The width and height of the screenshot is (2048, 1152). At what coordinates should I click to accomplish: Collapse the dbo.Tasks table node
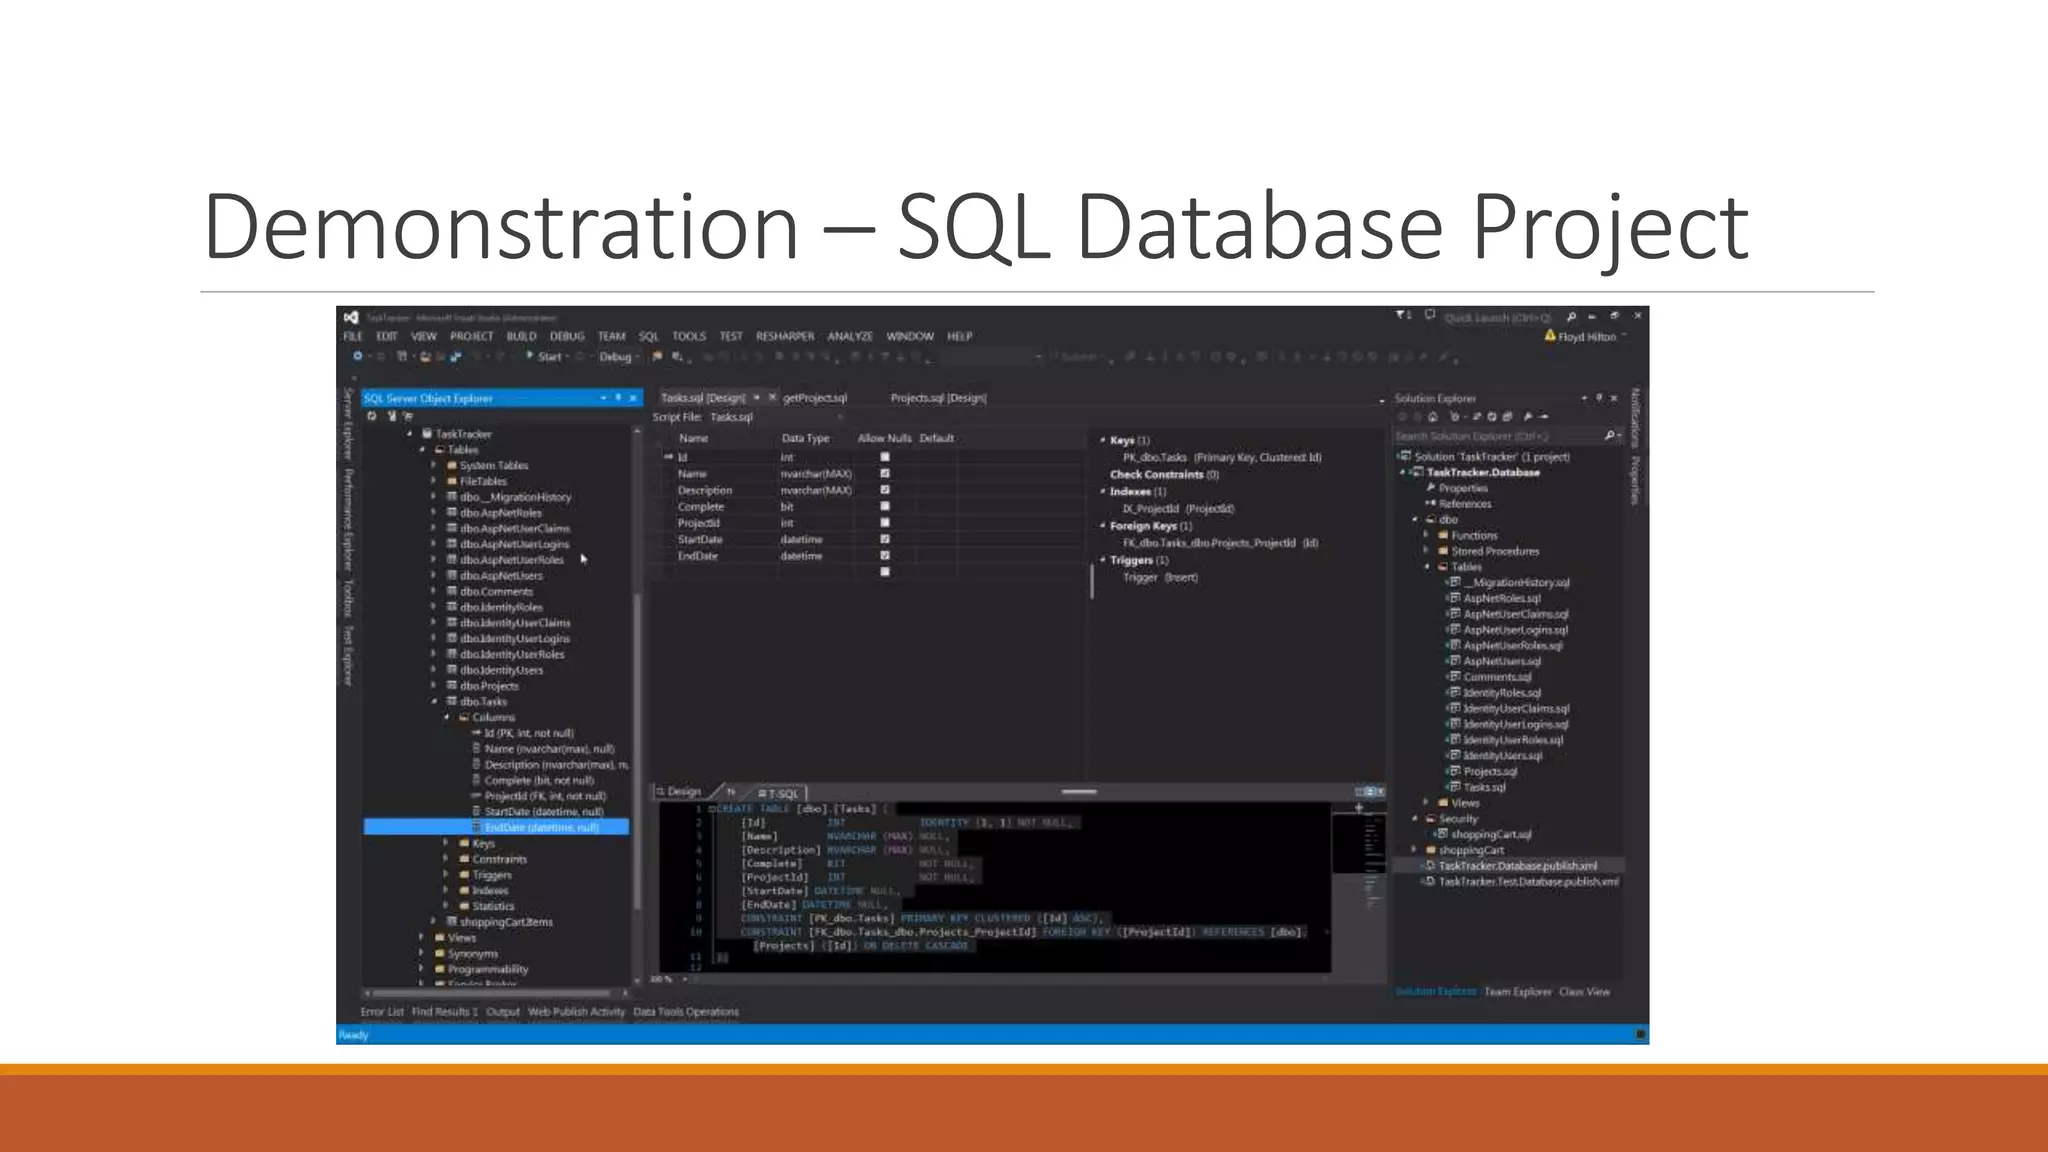point(434,702)
